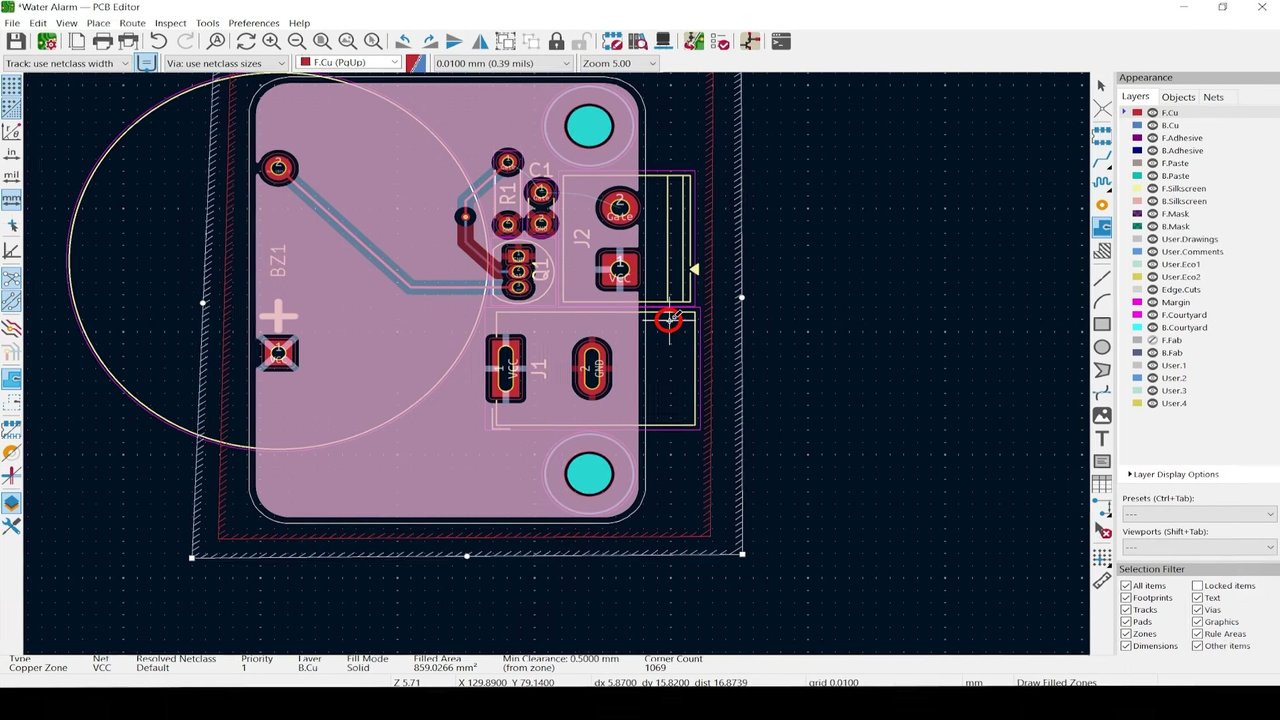Click the Mirror/flip icon
The image size is (1280, 720).
point(480,41)
